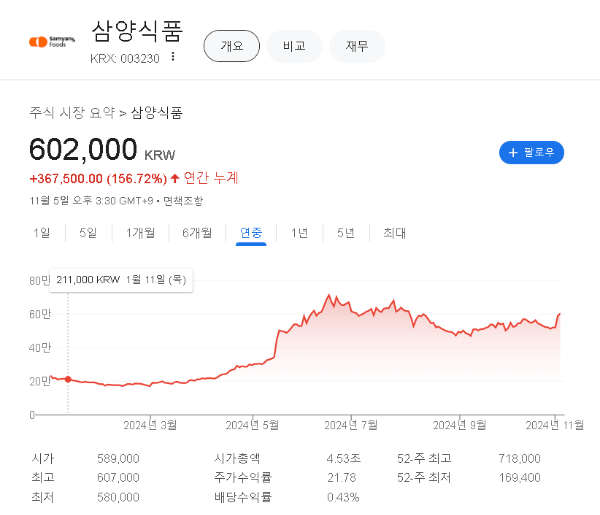Click the 배당수익률 label
This screenshot has width=600, height=515.
tap(243, 497)
